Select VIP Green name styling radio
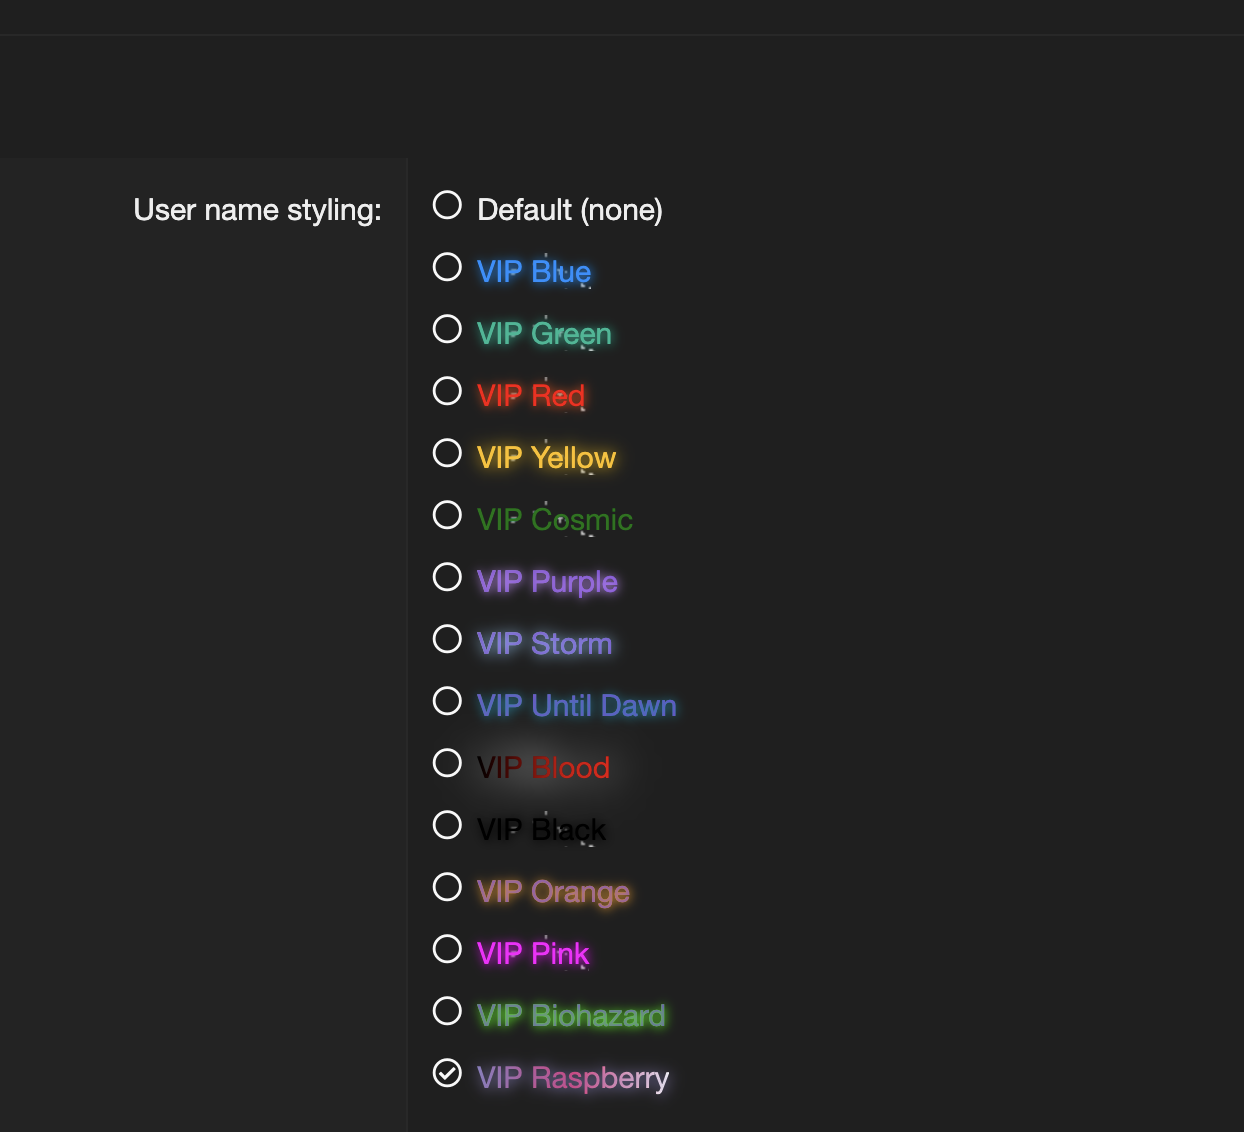The height and width of the screenshot is (1132, 1244). (x=447, y=329)
